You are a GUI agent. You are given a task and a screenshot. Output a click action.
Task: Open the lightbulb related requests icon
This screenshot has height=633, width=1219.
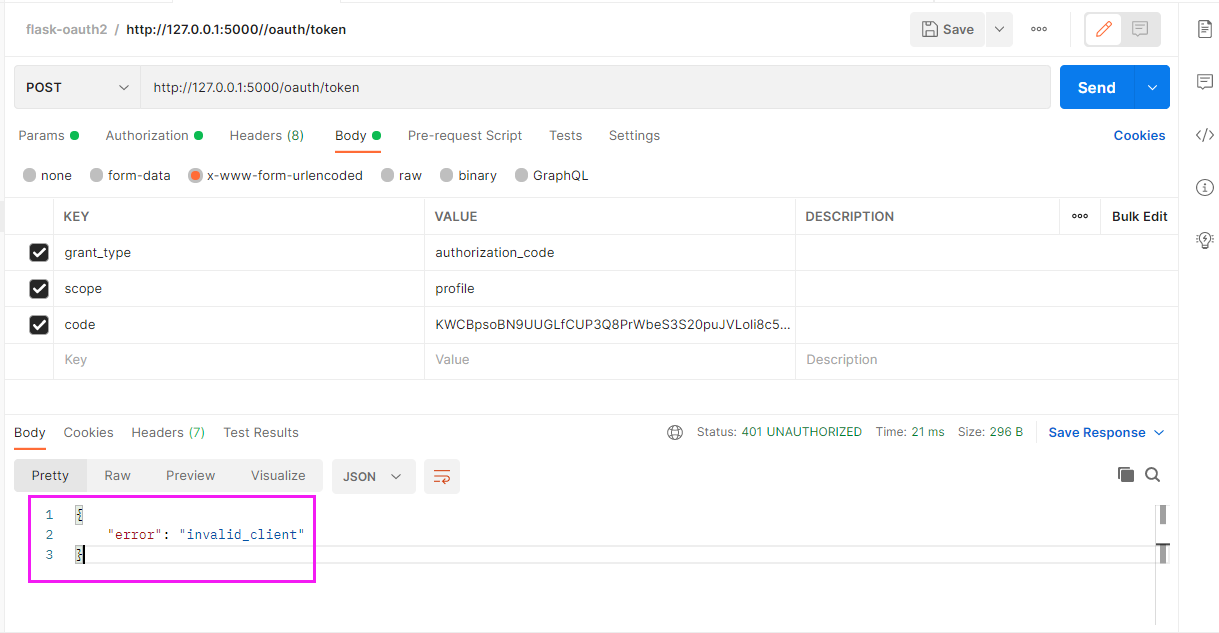[1205, 240]
